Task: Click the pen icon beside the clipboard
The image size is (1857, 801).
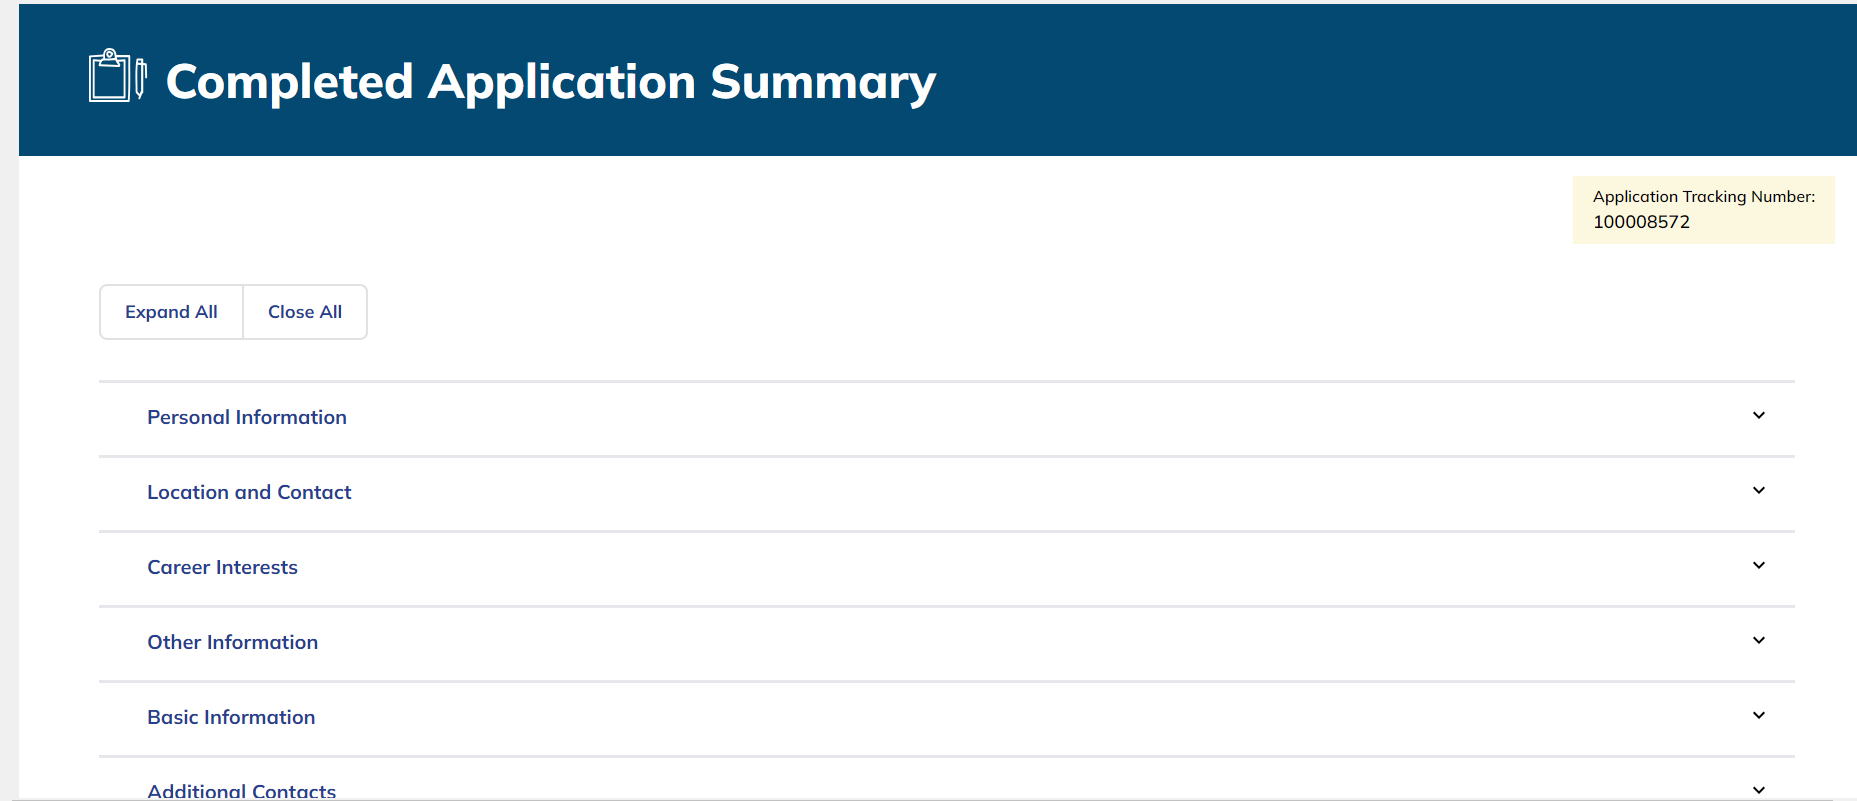Action: pos(141,78)
